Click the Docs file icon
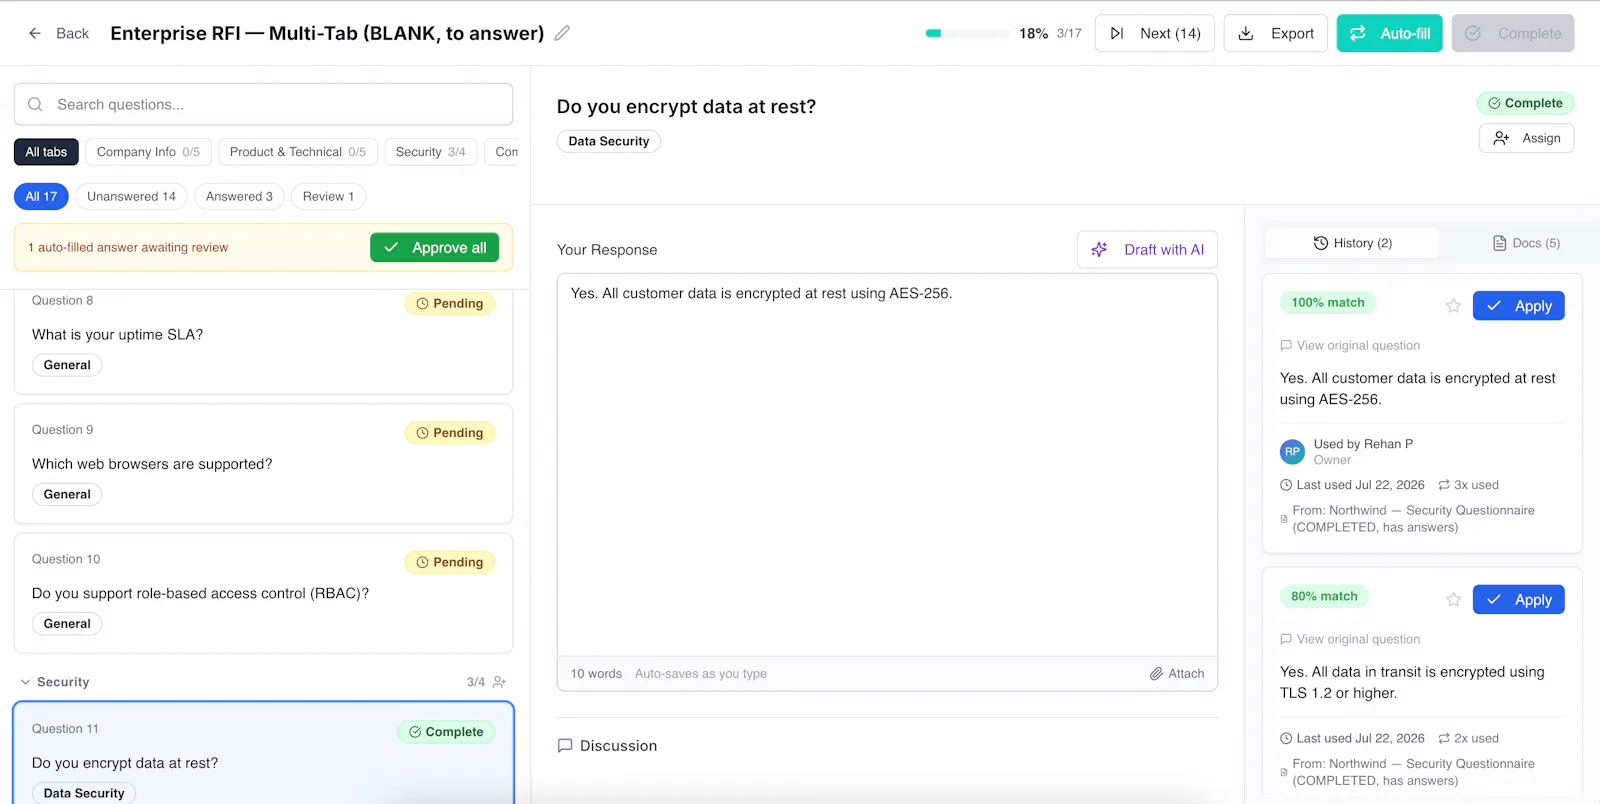 click(1500, 243)
